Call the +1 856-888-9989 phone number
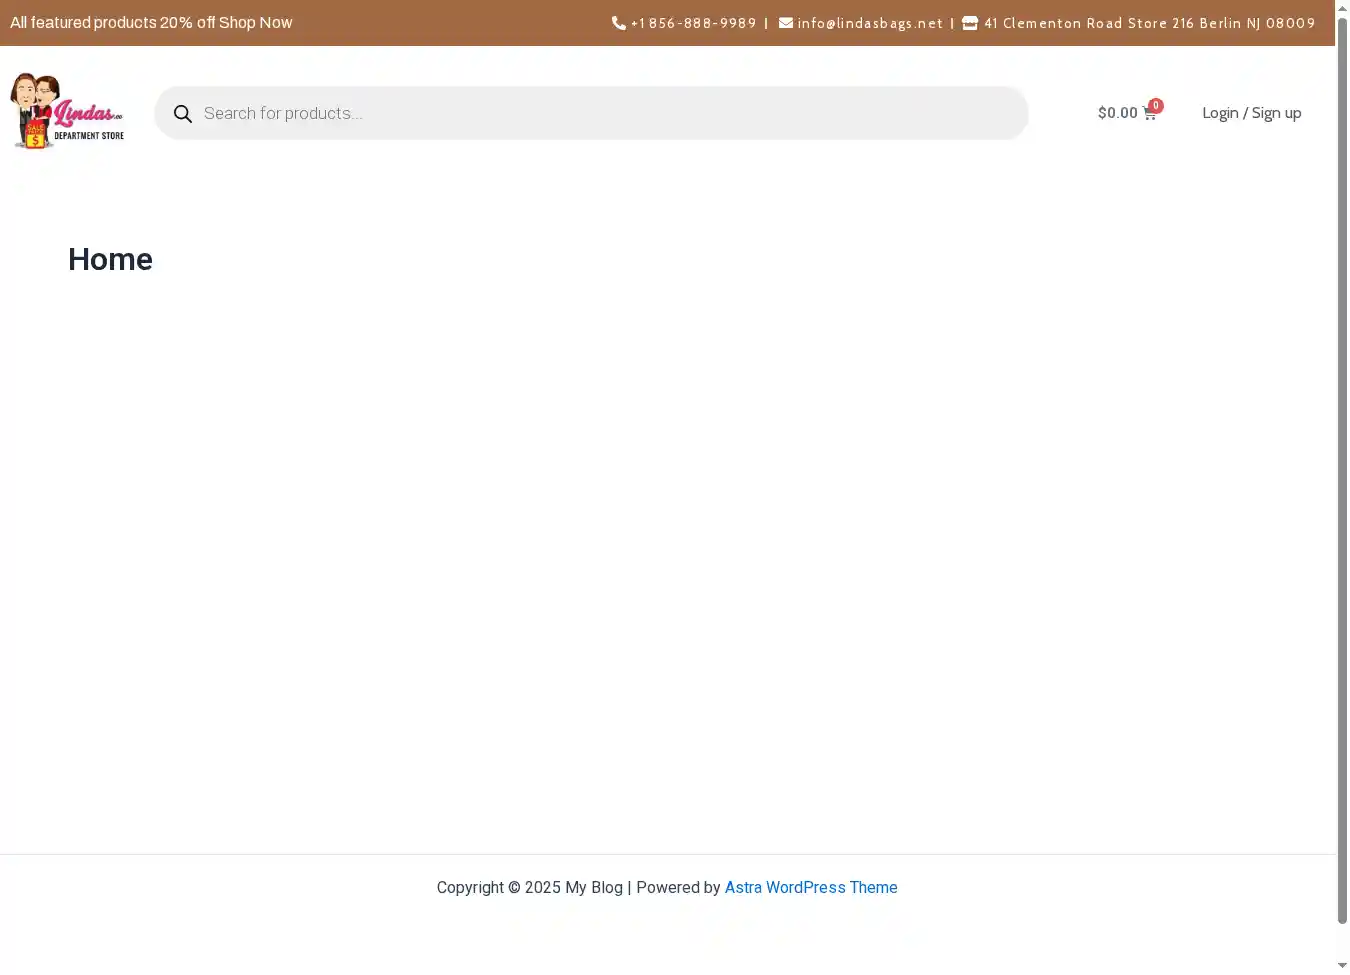Screen dimensions: 1350x975 [693, 23]
